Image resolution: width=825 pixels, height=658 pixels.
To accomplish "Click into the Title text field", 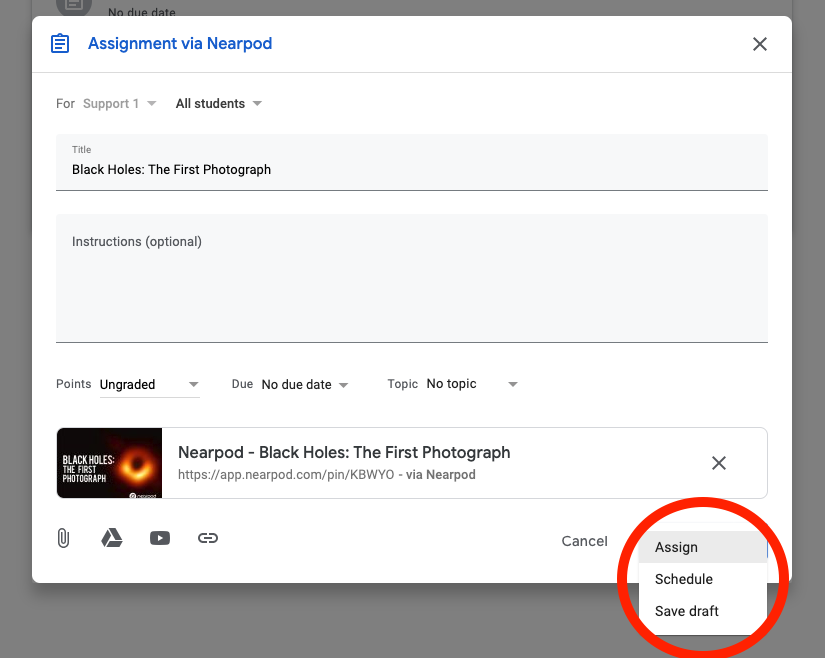I will pos(411,170).
